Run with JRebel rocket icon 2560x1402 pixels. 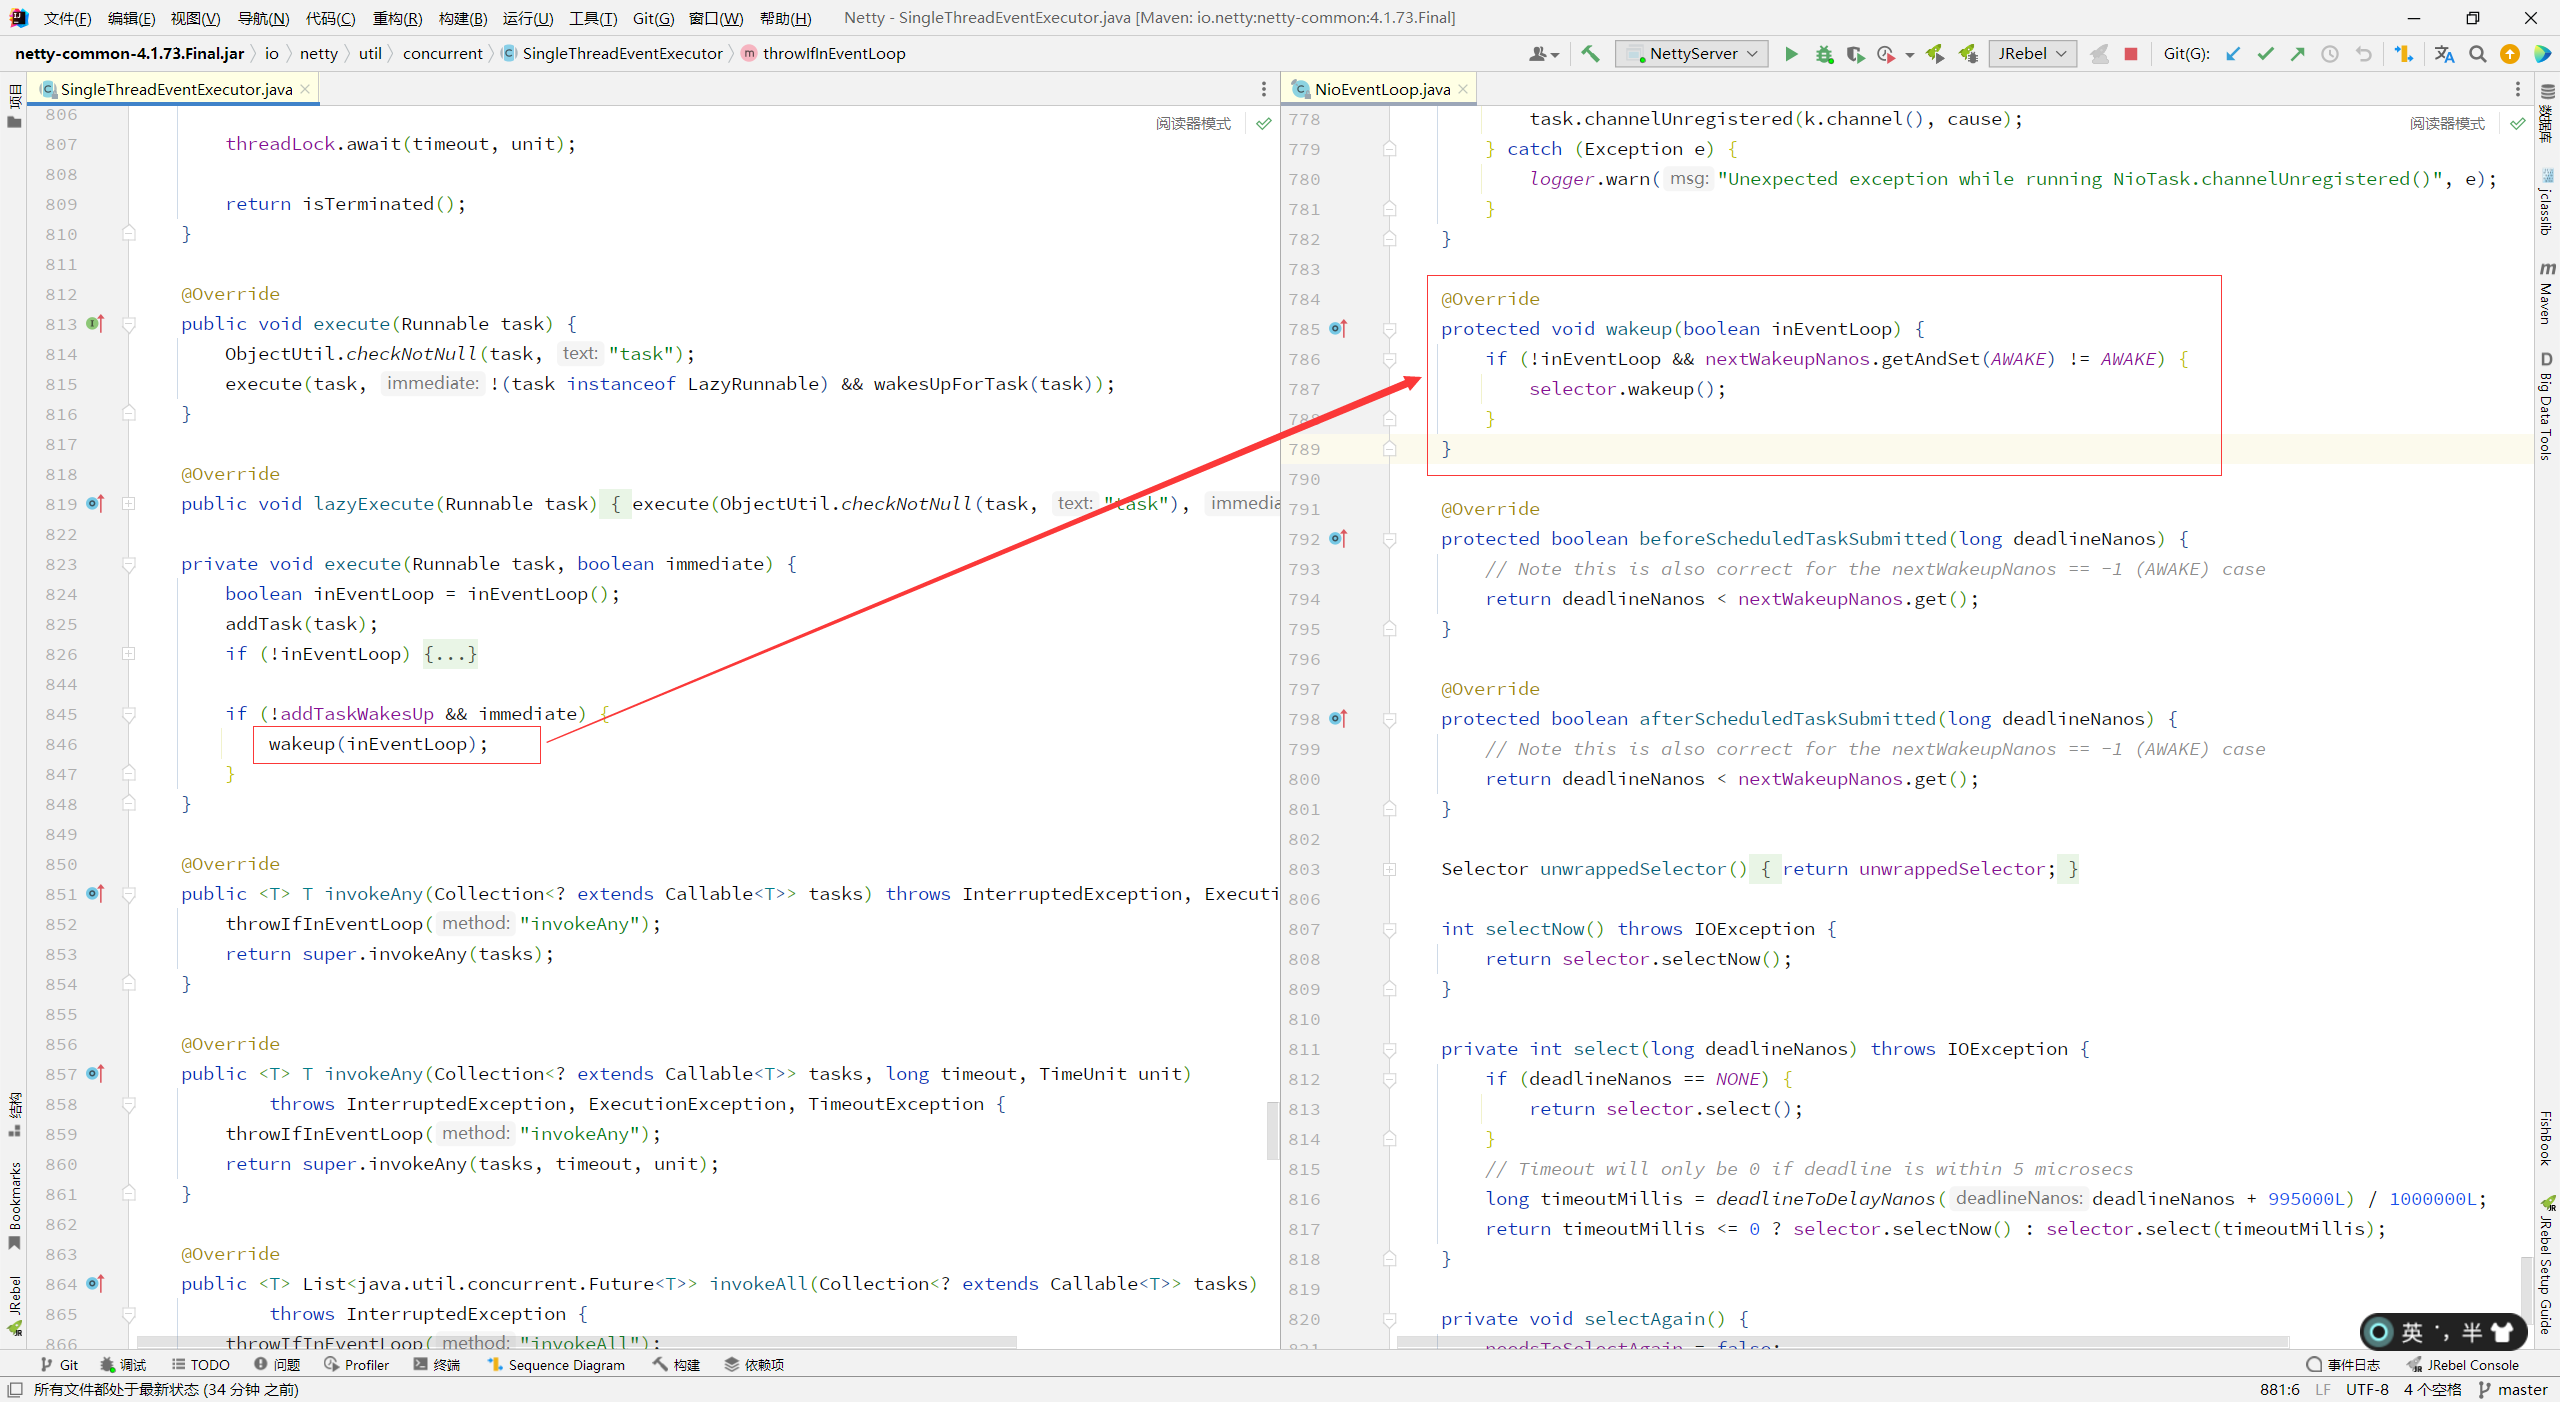[1935, 54]
